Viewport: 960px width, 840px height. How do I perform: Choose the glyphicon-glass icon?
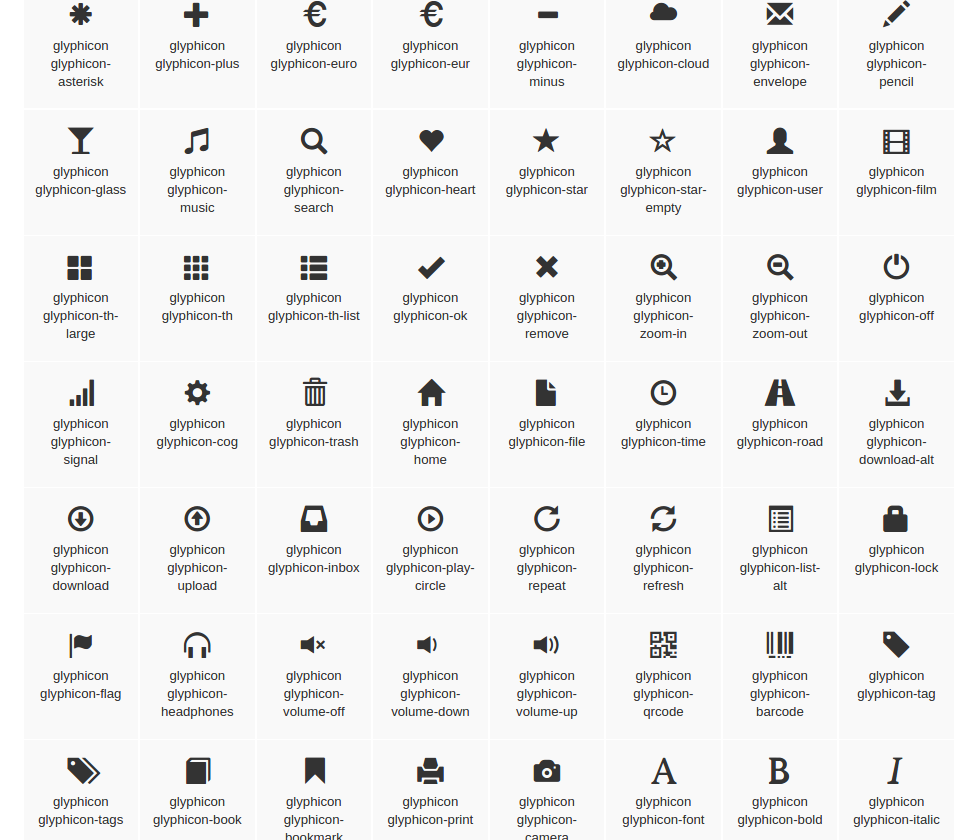click(80, 141)
